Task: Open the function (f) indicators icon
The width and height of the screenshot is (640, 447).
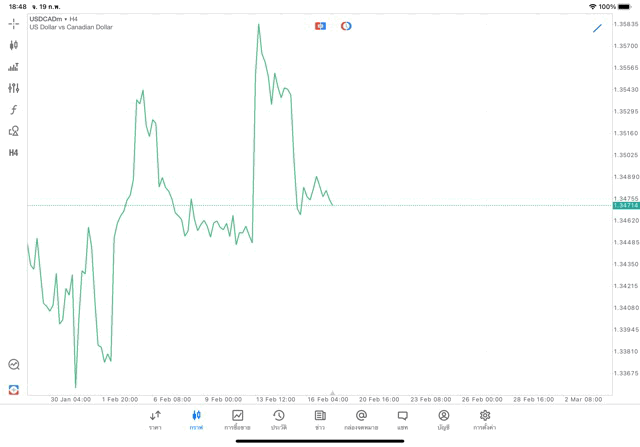Action: coord(14,110)
